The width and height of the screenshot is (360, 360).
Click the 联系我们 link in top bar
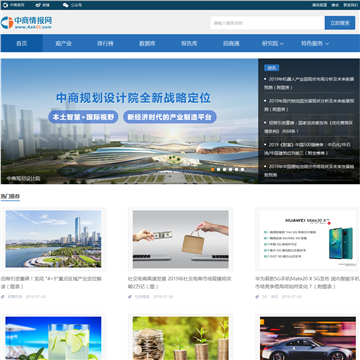351,5
